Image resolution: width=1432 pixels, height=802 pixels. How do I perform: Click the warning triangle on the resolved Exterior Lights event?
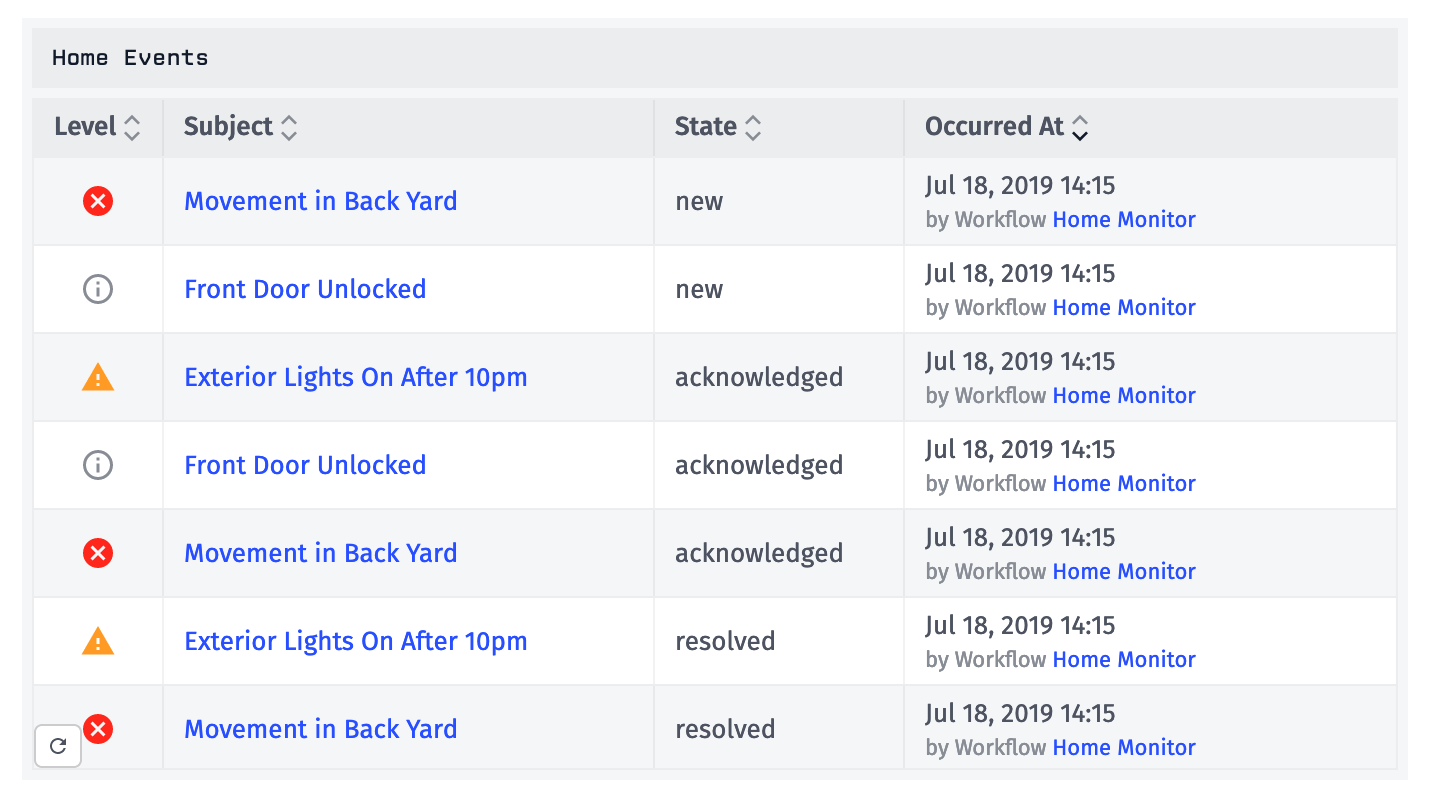point(97,641)
